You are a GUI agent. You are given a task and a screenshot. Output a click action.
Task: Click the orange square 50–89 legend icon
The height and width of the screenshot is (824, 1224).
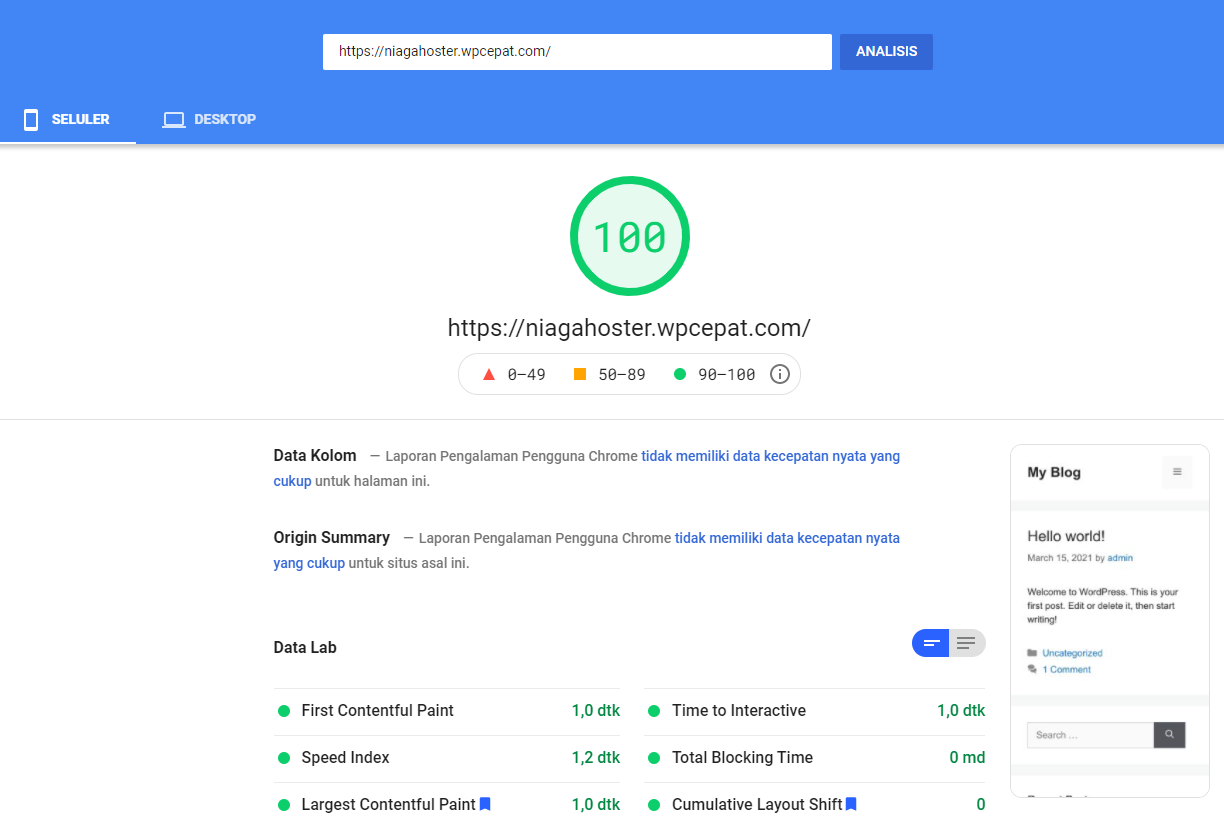coord(580,375)
